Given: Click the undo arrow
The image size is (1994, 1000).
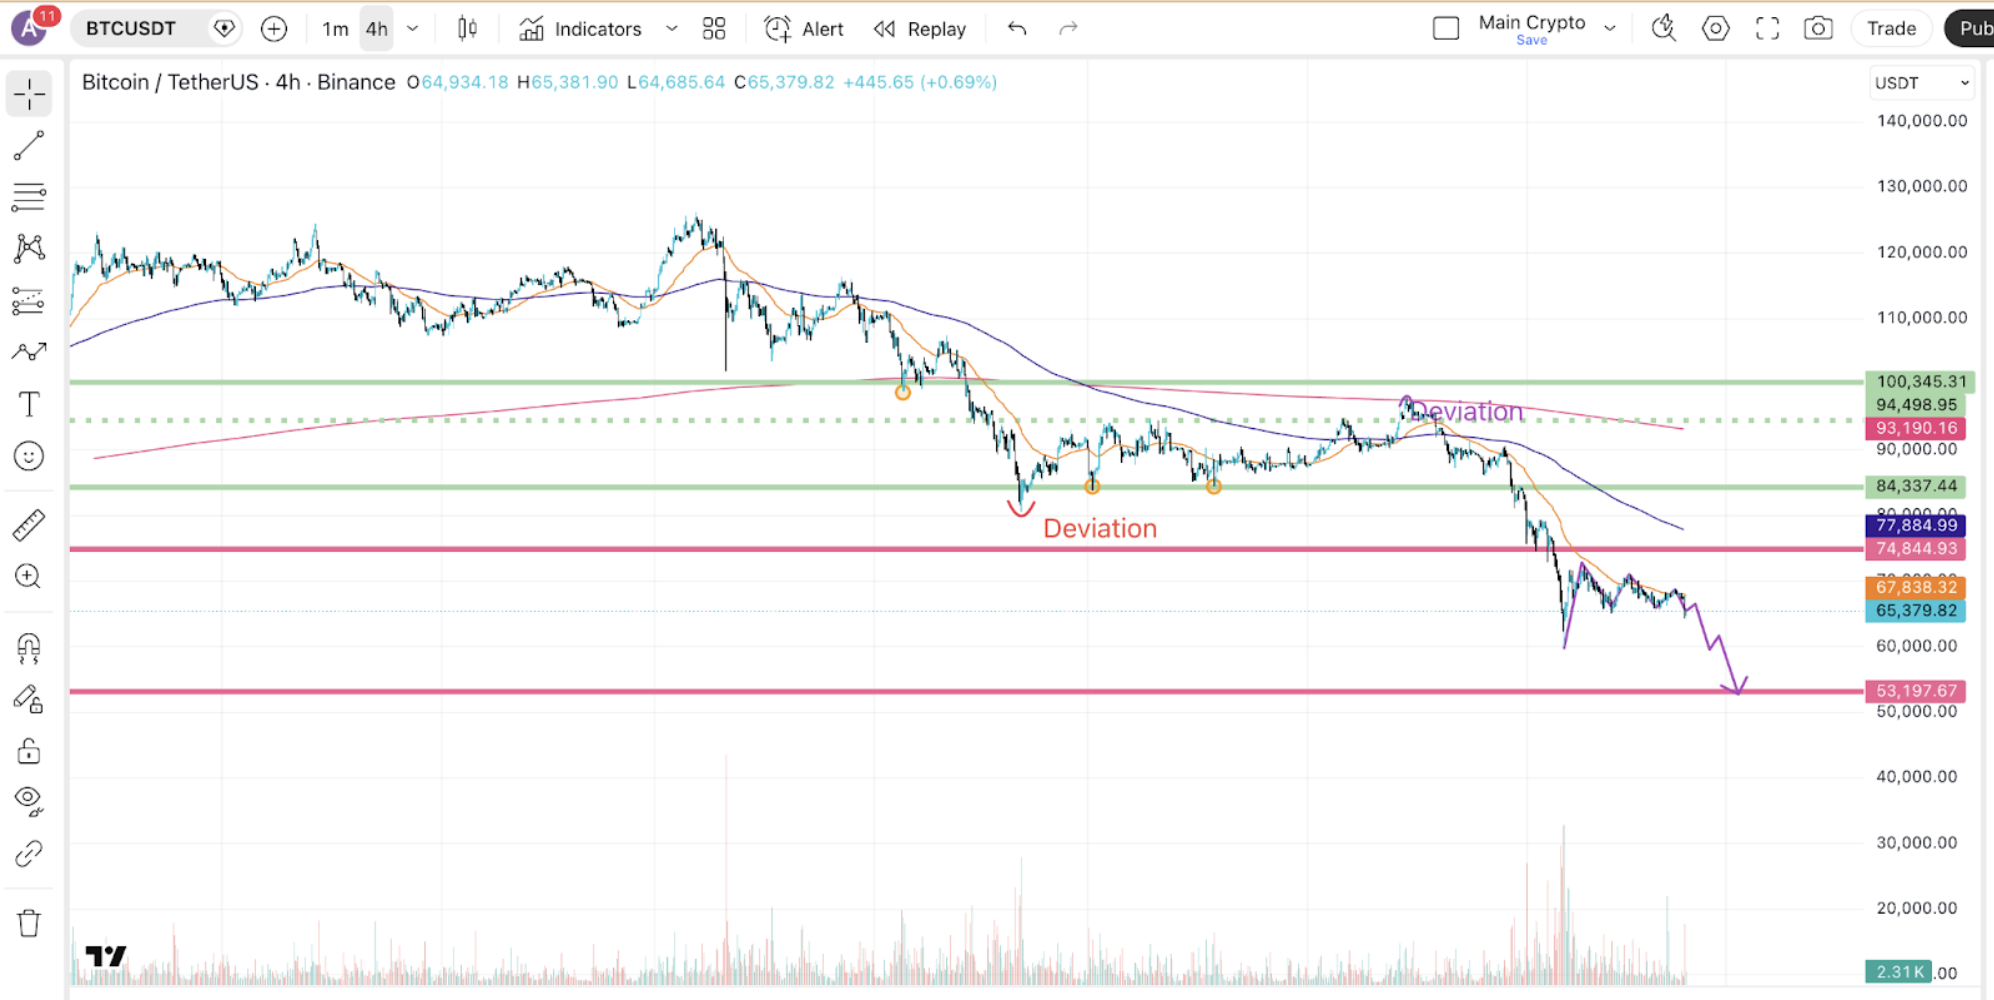Looking at the screenshot, I should pos(1017,29).
